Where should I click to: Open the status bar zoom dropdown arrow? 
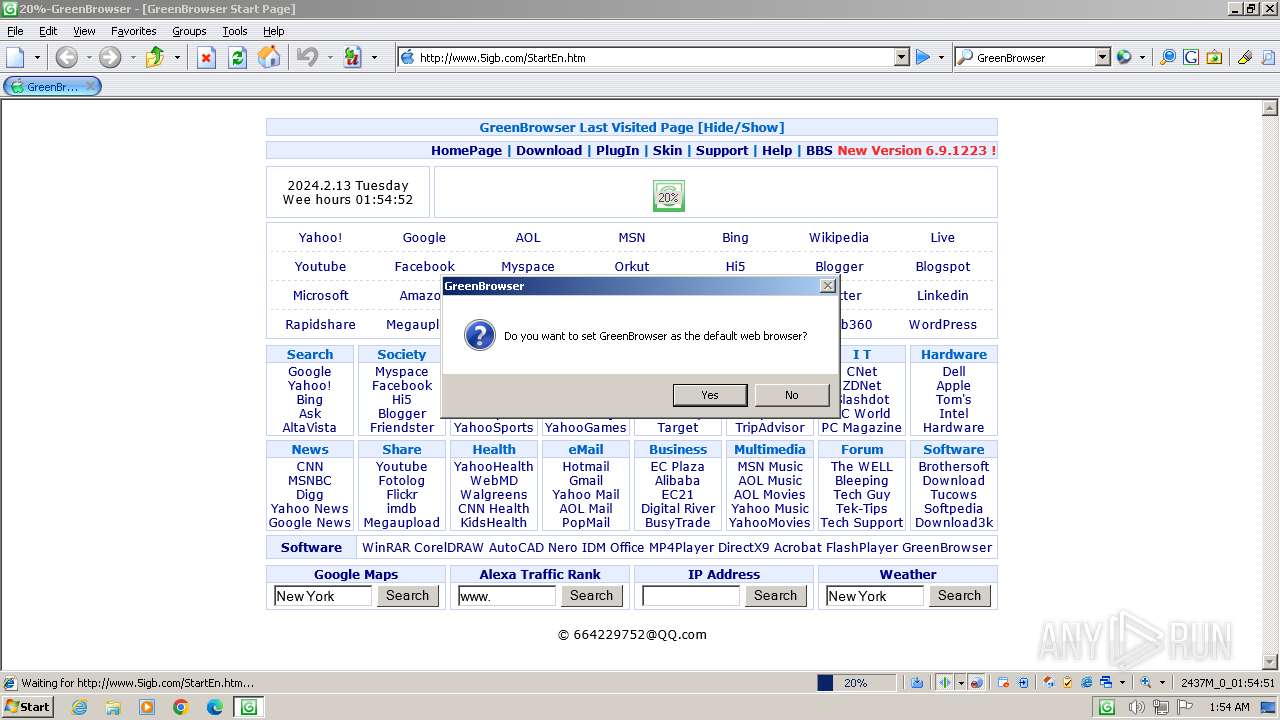[1162, 683]
